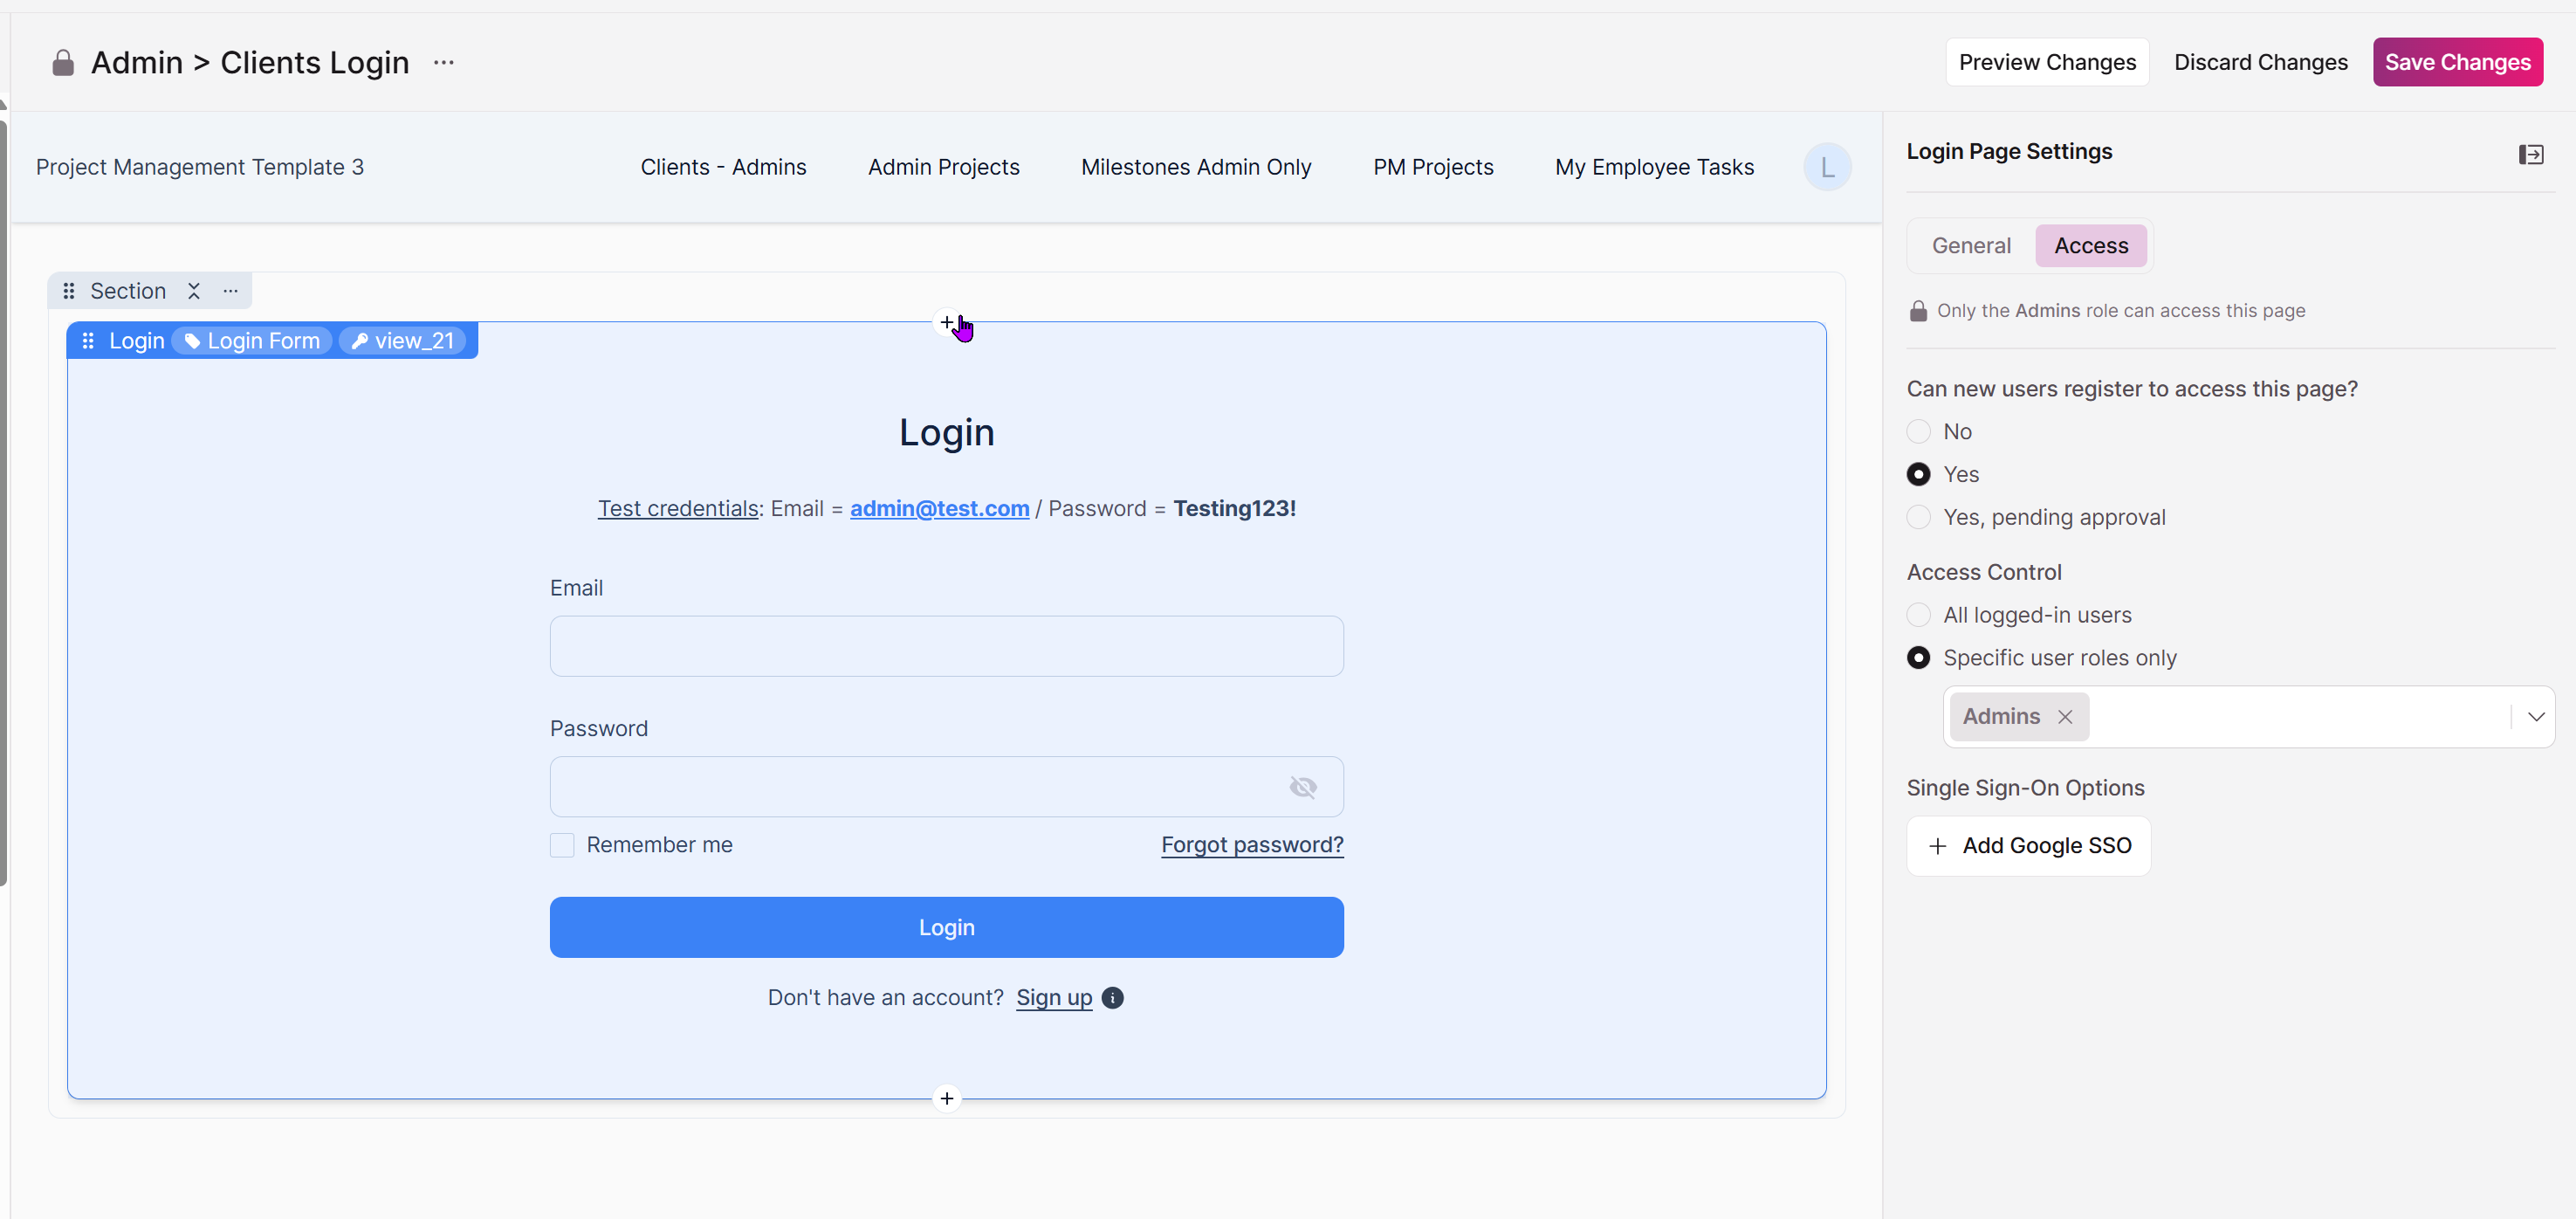
Task: Add a view above the Login form
Action: click(x=947, y=322)
